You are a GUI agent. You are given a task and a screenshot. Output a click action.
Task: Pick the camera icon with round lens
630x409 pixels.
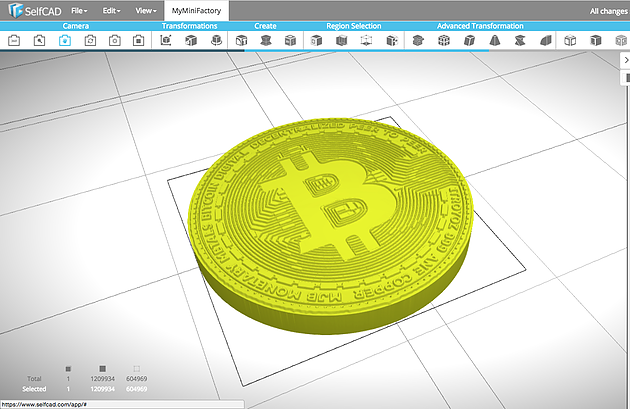tap(115, 40)
